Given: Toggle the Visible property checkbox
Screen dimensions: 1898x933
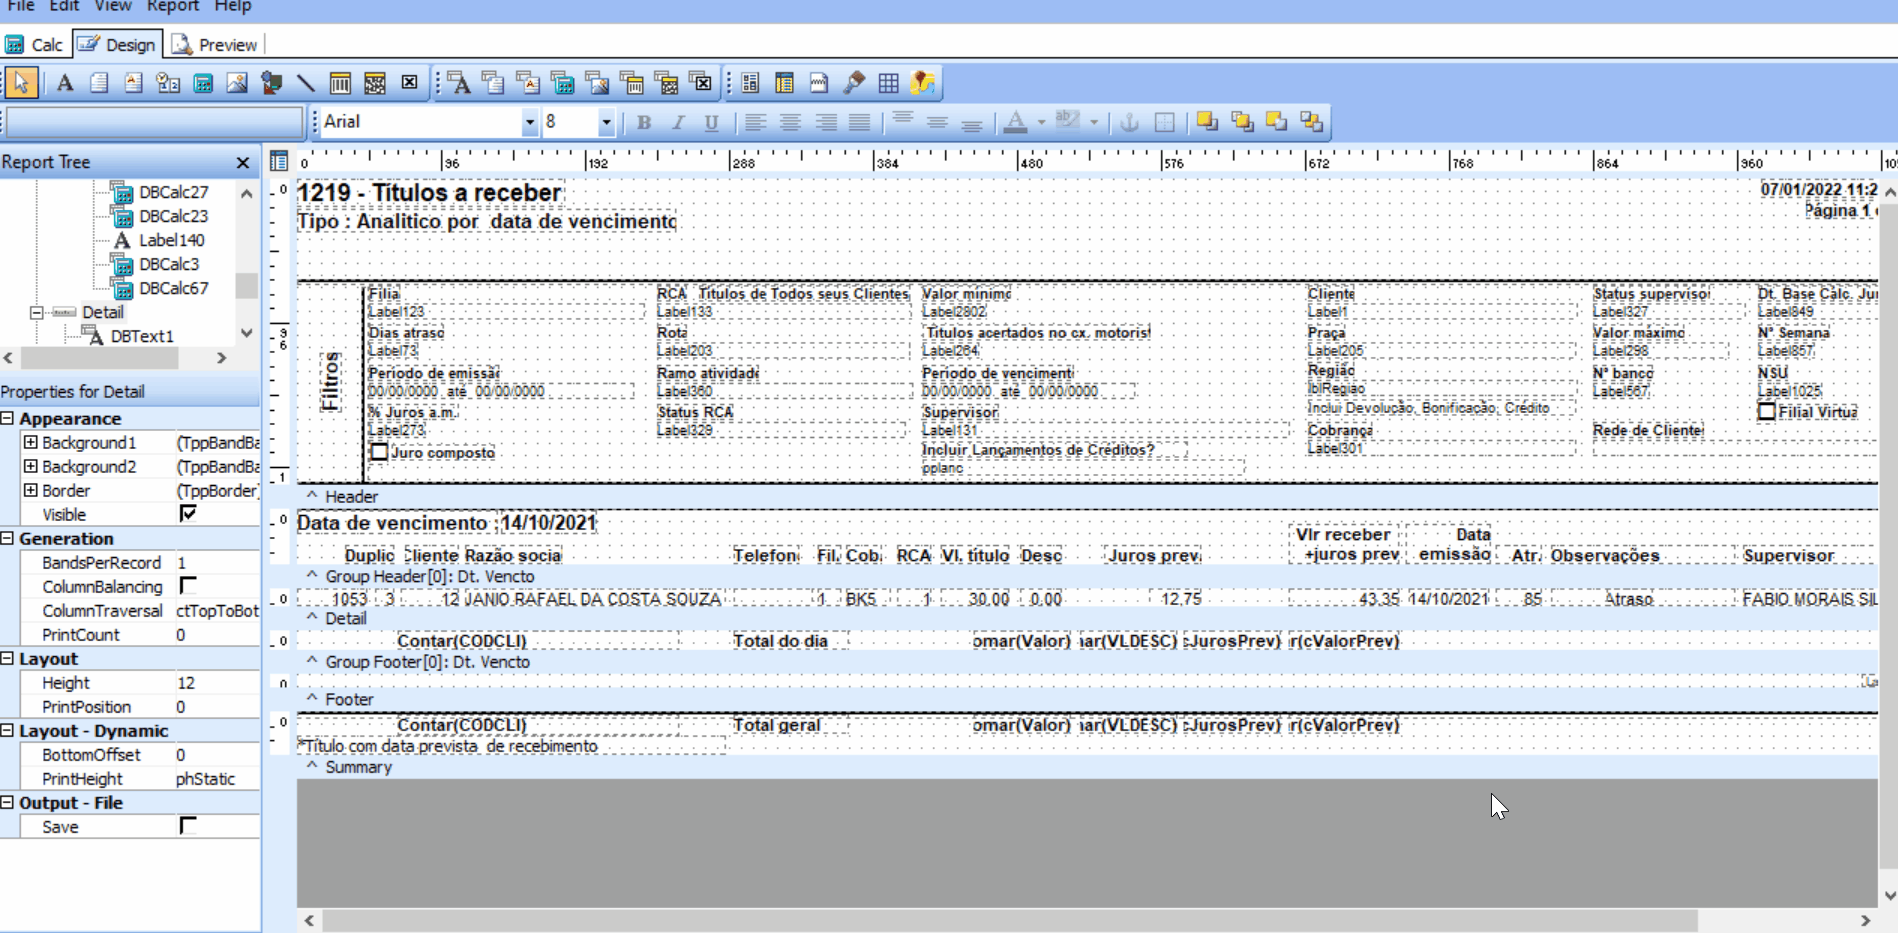Looking at the screenshot, I should click(x=188, y=514).
